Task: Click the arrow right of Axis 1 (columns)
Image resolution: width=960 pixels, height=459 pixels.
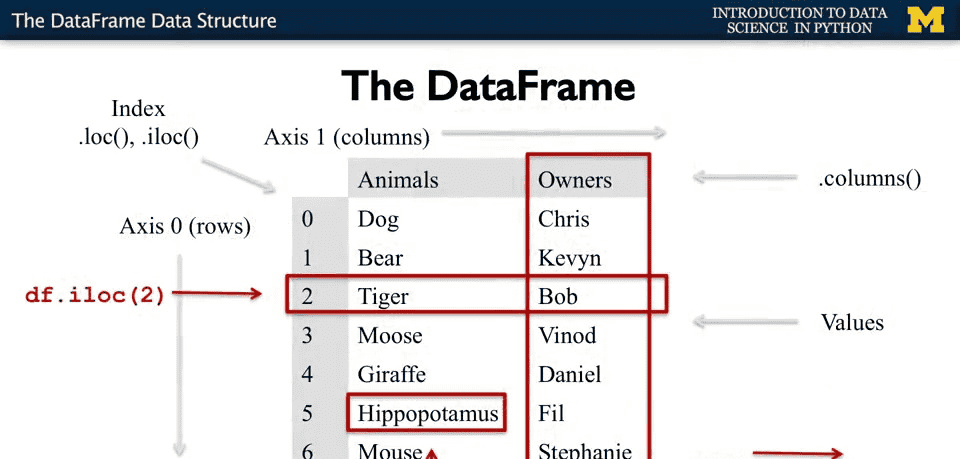Action: (x=553, y=132)
